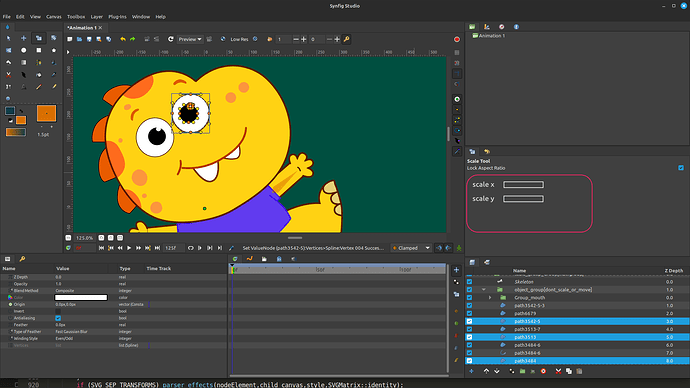
Task: Click the zoom level 125.0% field
Action: (84, 238)
